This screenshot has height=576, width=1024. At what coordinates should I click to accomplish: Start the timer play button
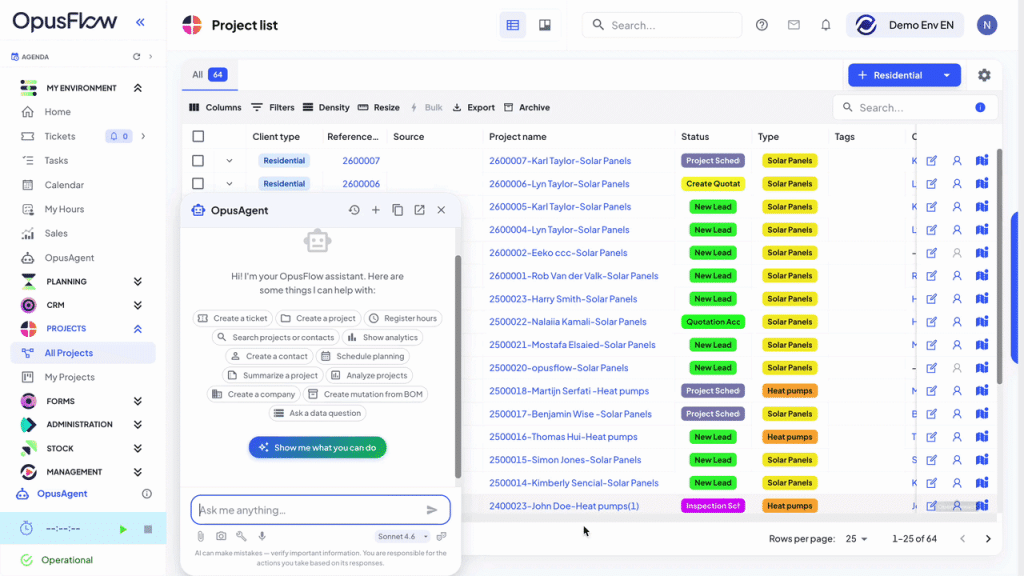[x=123, y=529]
